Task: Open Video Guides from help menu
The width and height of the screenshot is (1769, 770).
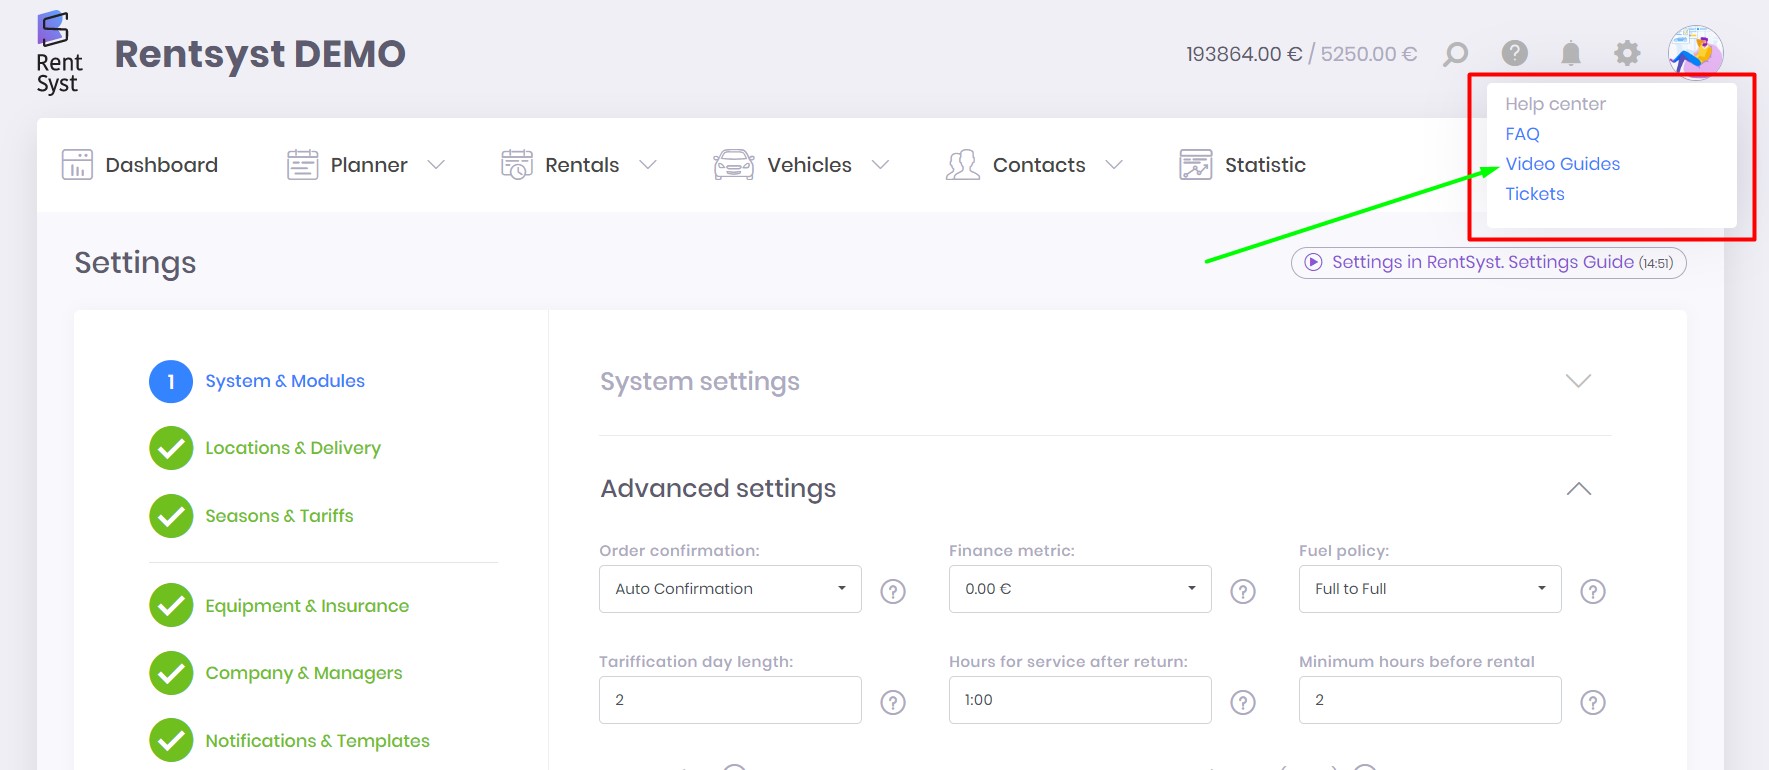Action: pos(1562,164)
